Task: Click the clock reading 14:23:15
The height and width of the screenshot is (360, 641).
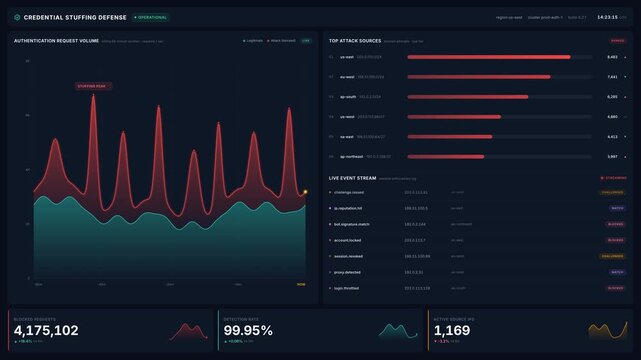Action: click(607, 18)
